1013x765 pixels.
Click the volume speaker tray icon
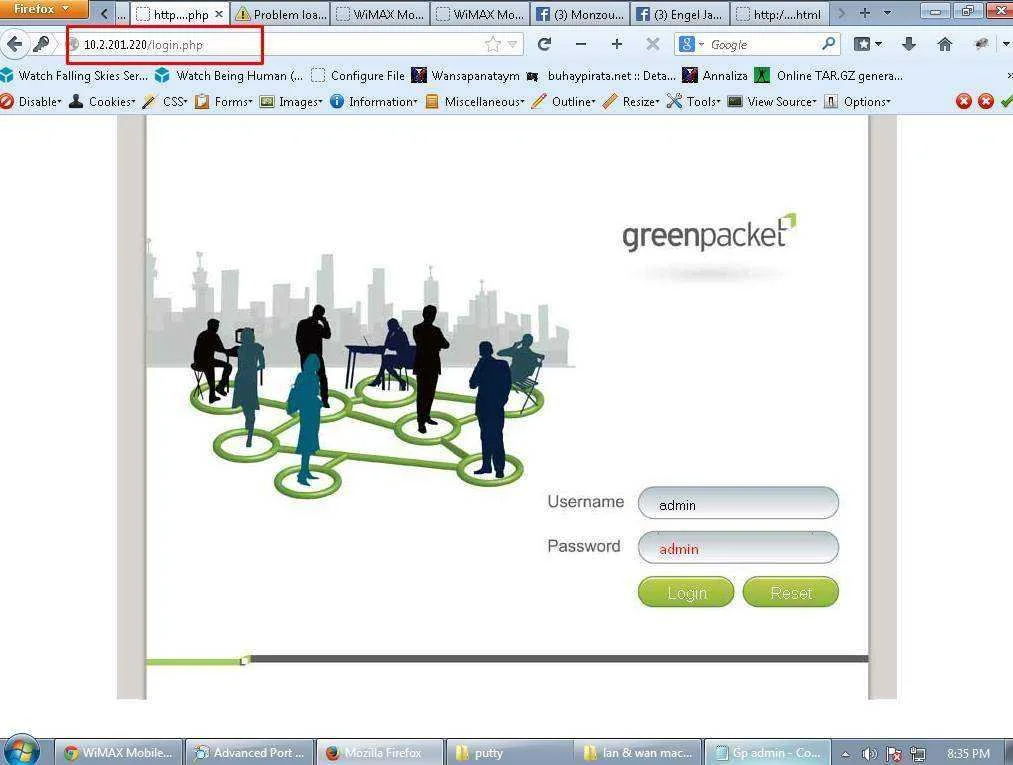pyautogui.click(x=869, y=753)
